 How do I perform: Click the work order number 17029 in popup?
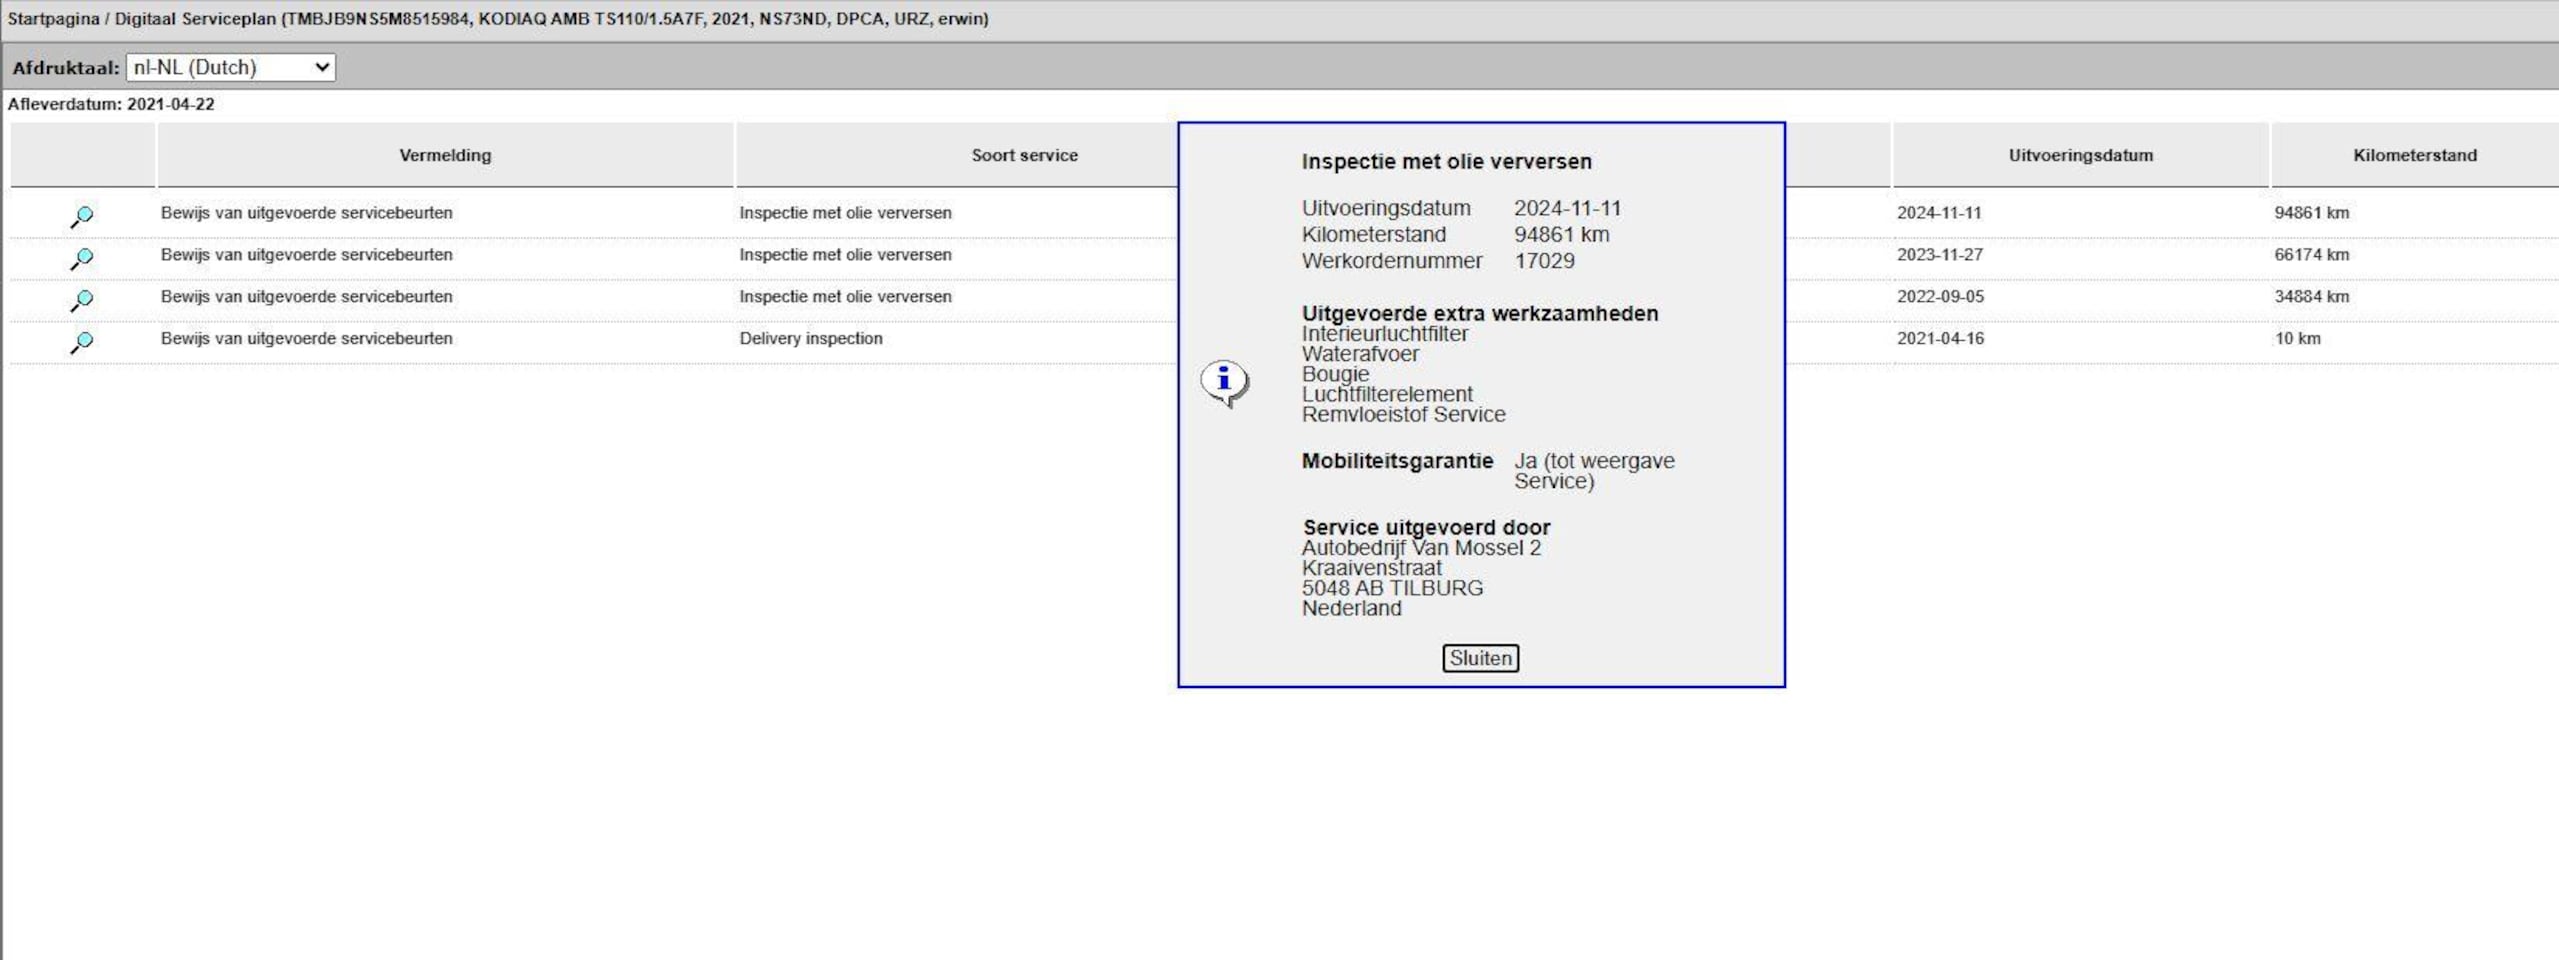[1544, 261]
